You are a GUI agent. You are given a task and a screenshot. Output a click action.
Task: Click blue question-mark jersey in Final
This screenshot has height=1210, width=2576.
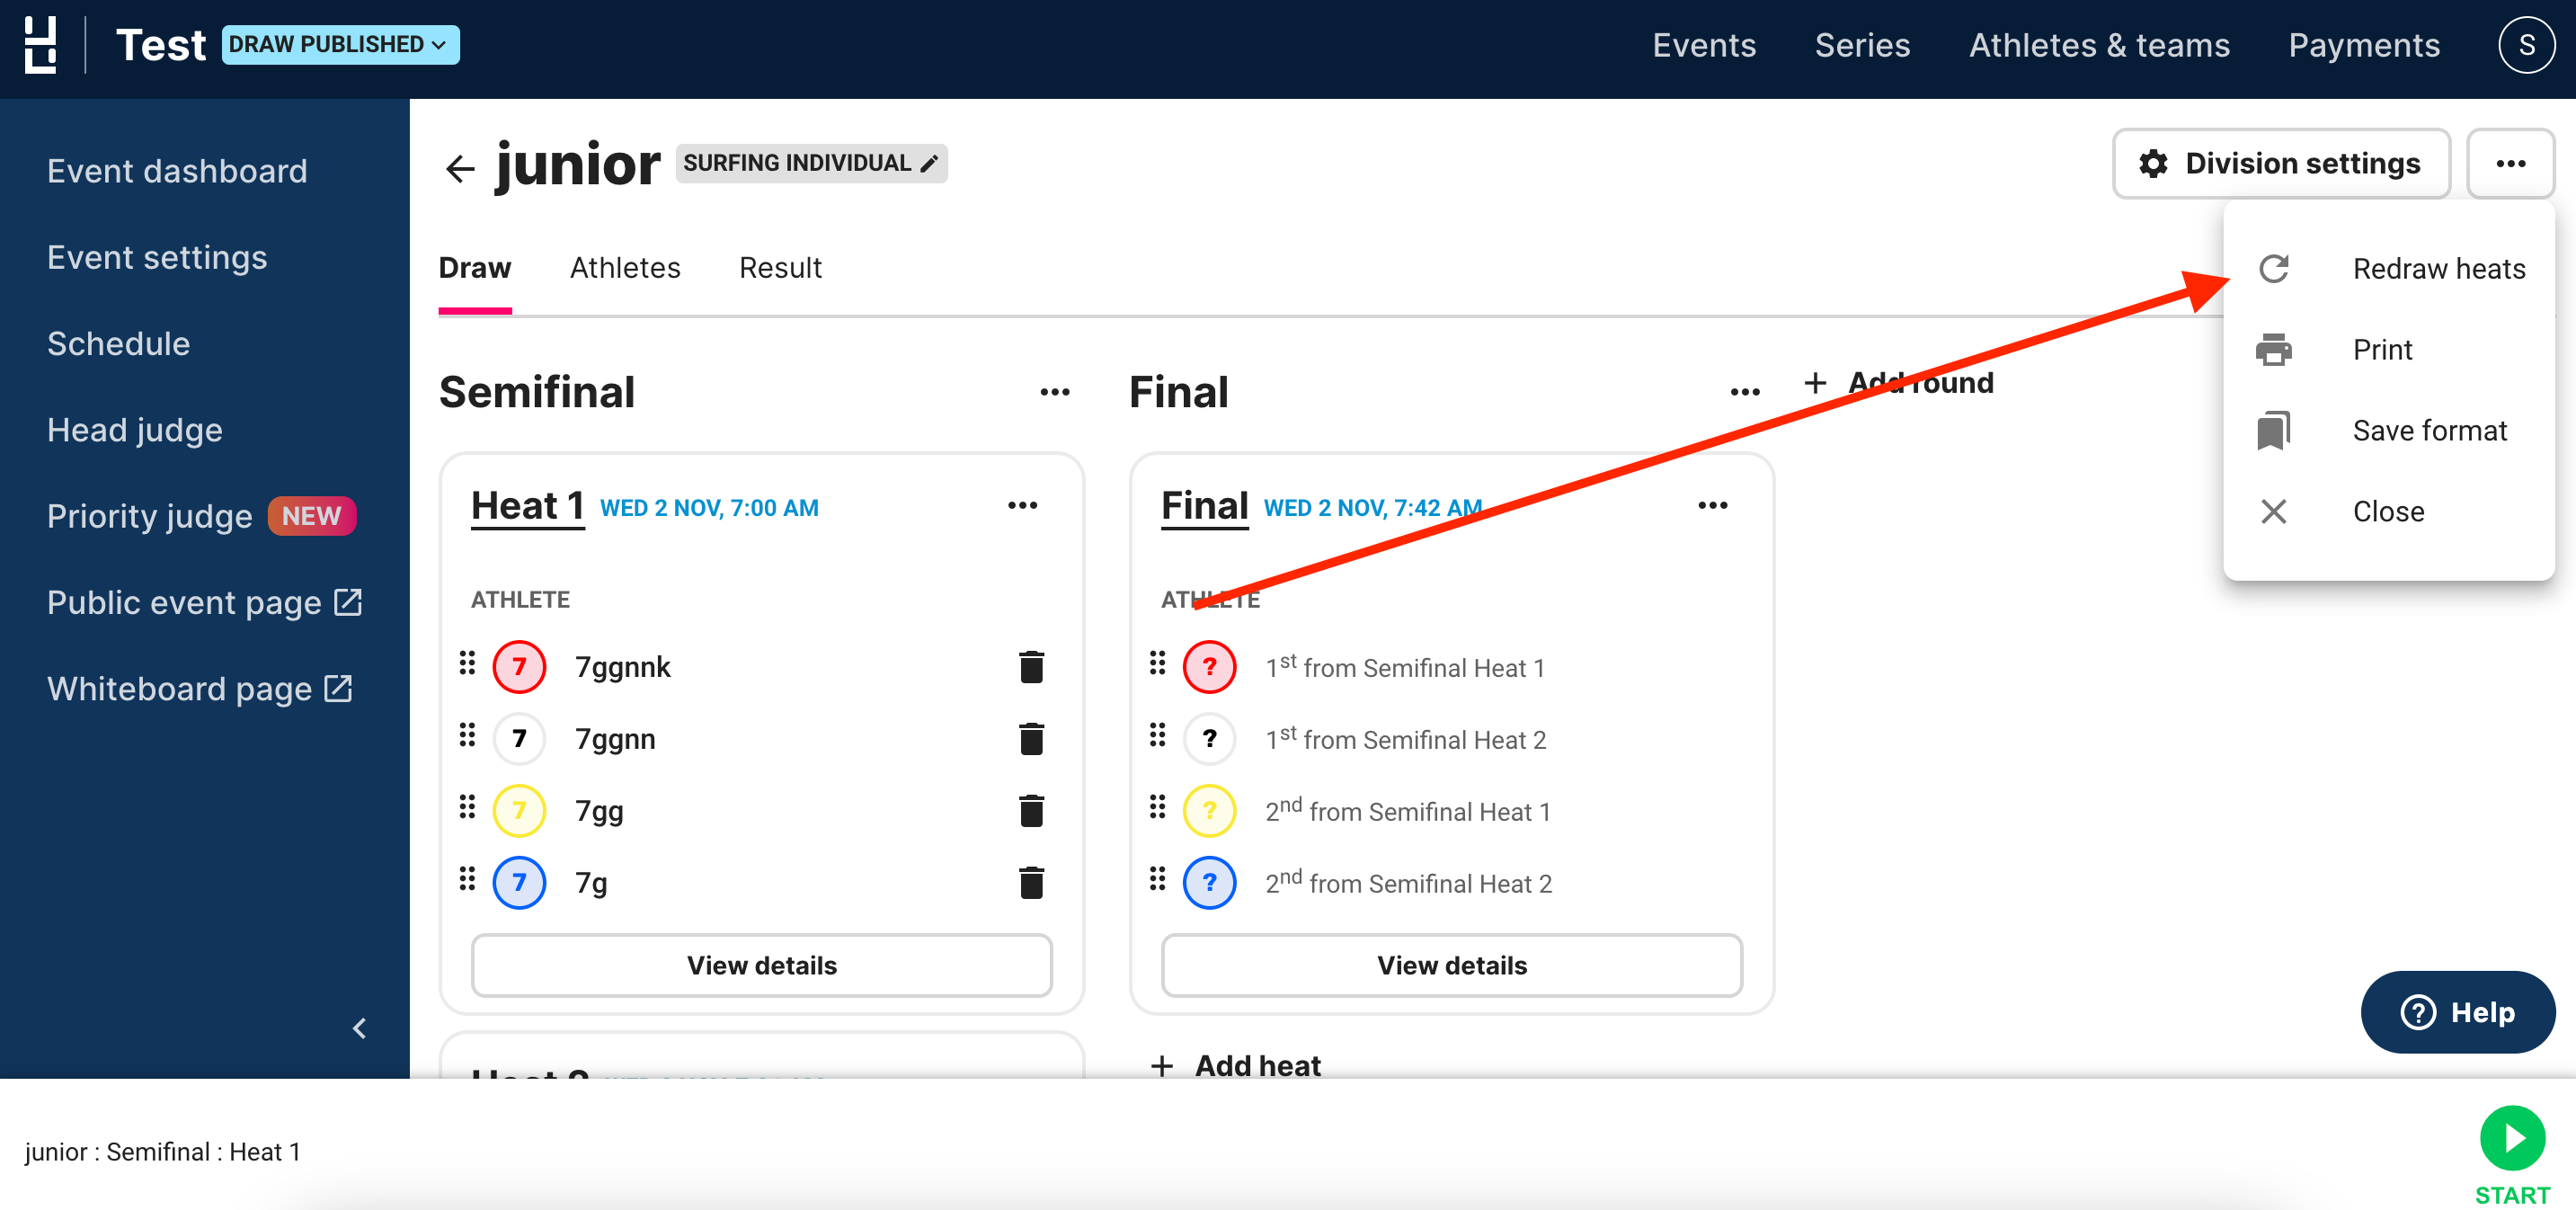click(1209, 883)
